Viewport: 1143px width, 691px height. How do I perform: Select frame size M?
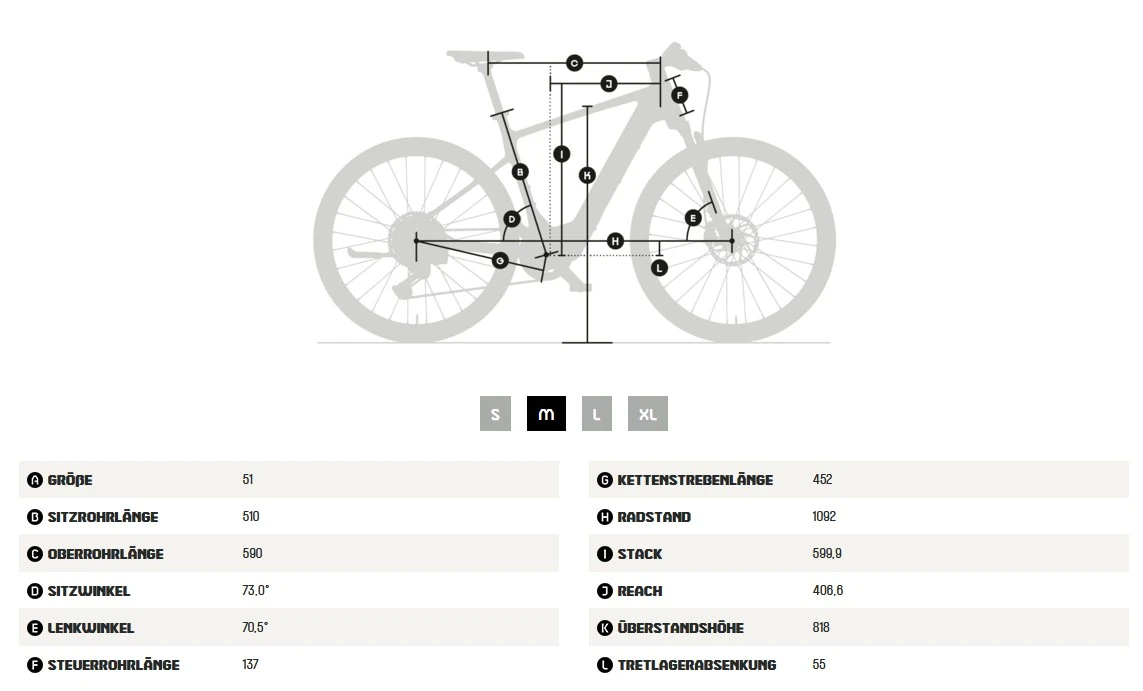[x=546, y=413]
